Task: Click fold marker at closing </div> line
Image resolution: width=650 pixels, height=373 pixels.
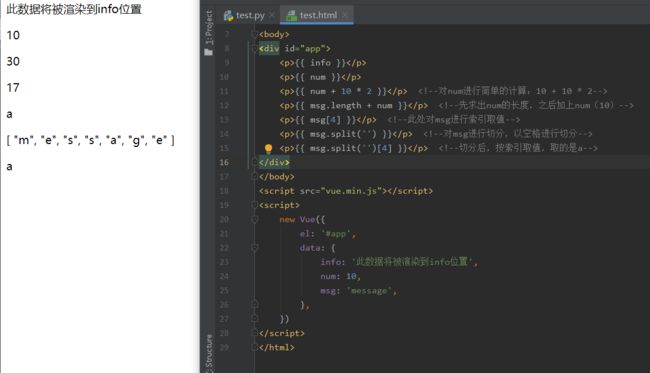Action: [x=255, y=162]
